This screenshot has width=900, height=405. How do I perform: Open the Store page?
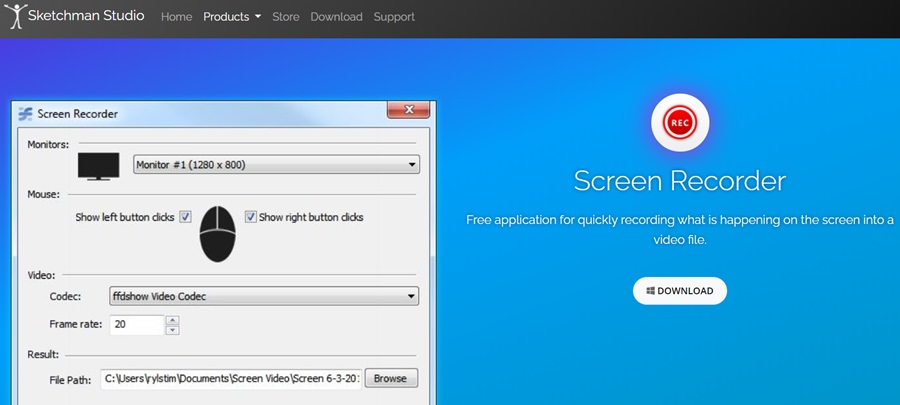coord(286,17)
